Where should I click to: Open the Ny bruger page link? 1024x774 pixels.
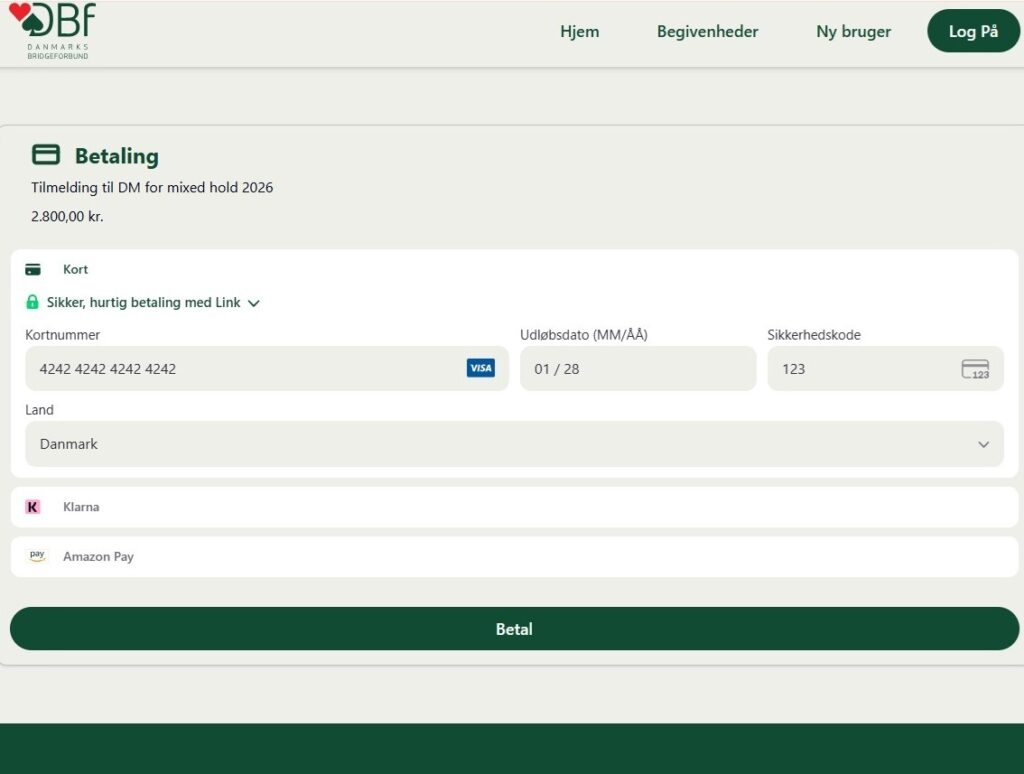853,31
